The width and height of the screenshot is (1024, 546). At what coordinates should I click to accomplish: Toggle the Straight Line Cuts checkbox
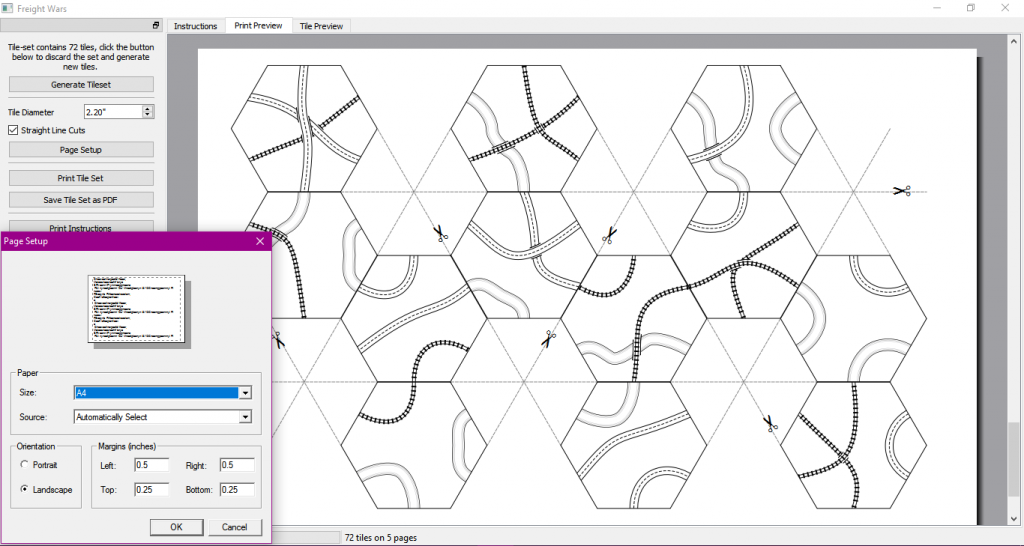(x=13, y=130)
